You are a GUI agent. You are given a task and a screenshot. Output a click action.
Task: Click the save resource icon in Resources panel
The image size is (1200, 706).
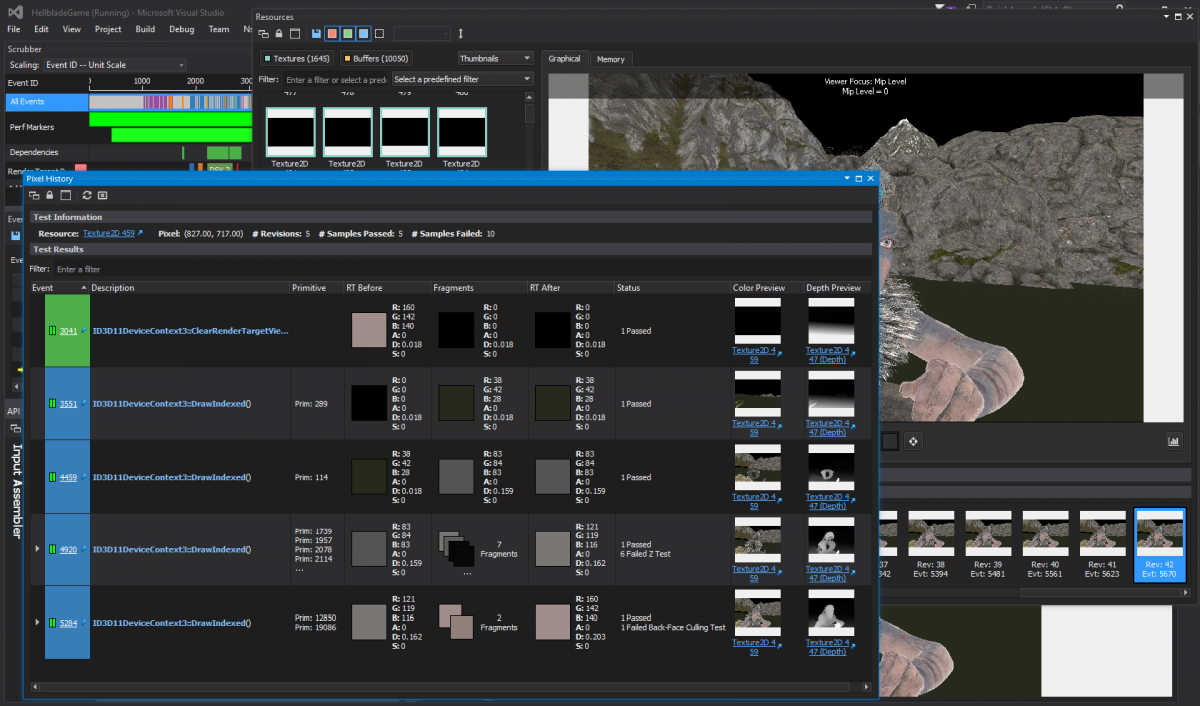click(315, 33)
